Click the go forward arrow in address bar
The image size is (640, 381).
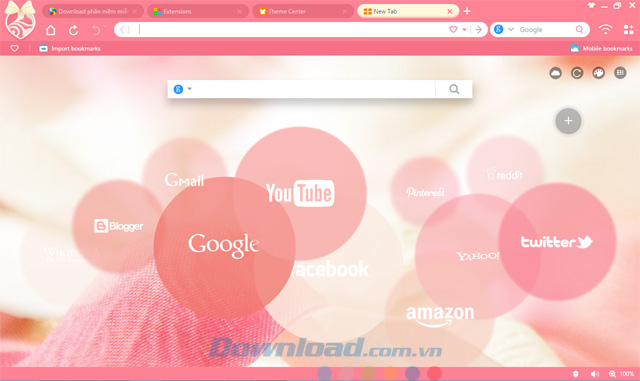coord(479,29)
